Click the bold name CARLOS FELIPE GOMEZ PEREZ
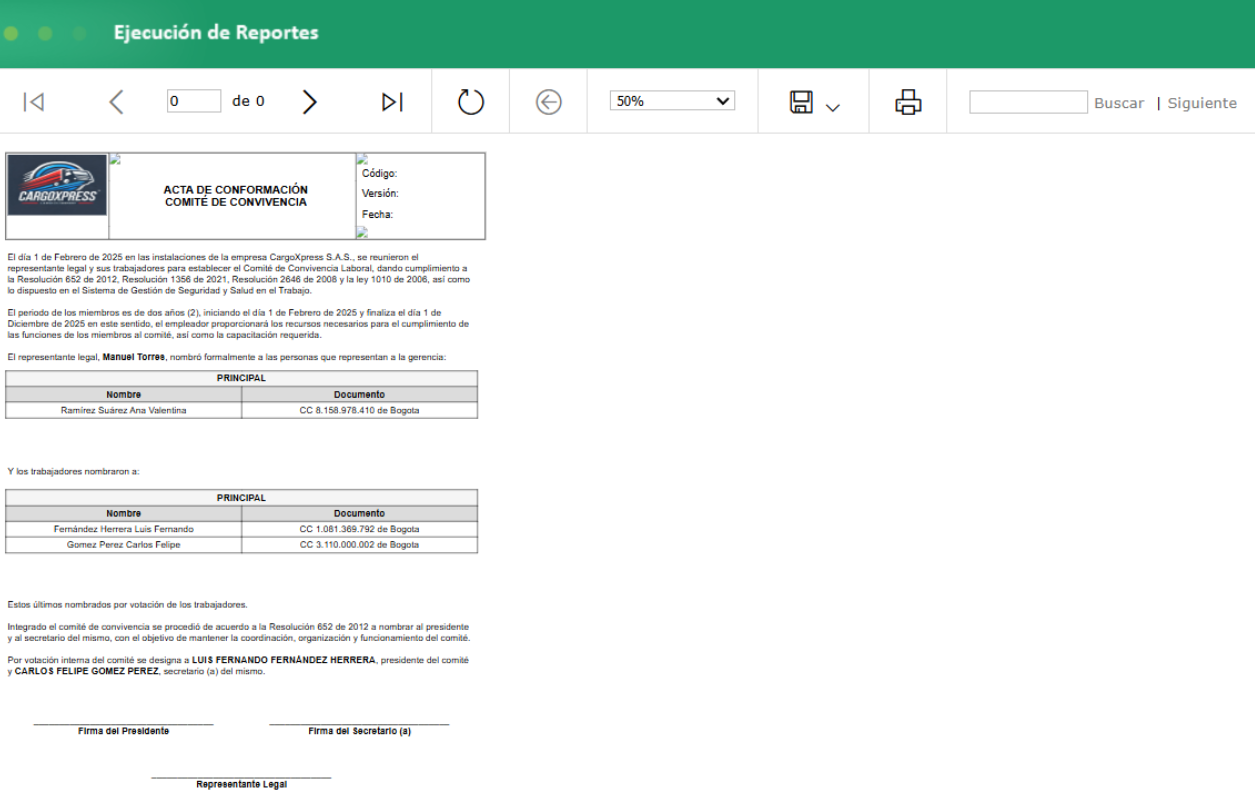Image resolution: width=1255 pixels, height=805 pixels. [86, 671]
